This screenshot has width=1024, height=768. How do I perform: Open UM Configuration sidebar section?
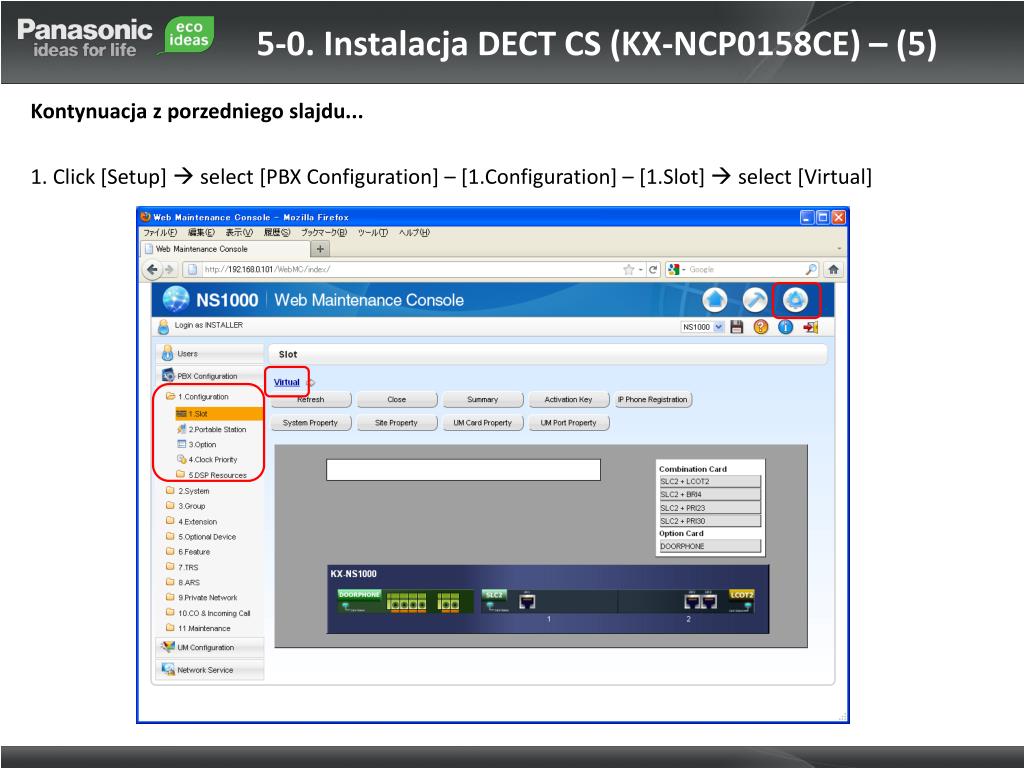(x=210, y=647)
